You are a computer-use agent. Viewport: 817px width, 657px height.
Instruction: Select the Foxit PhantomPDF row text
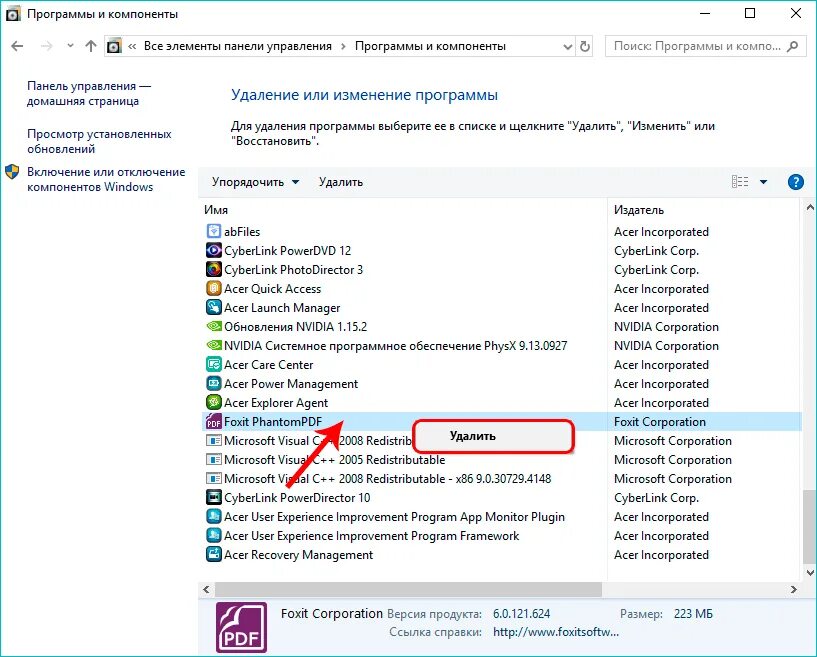(273, 422)
